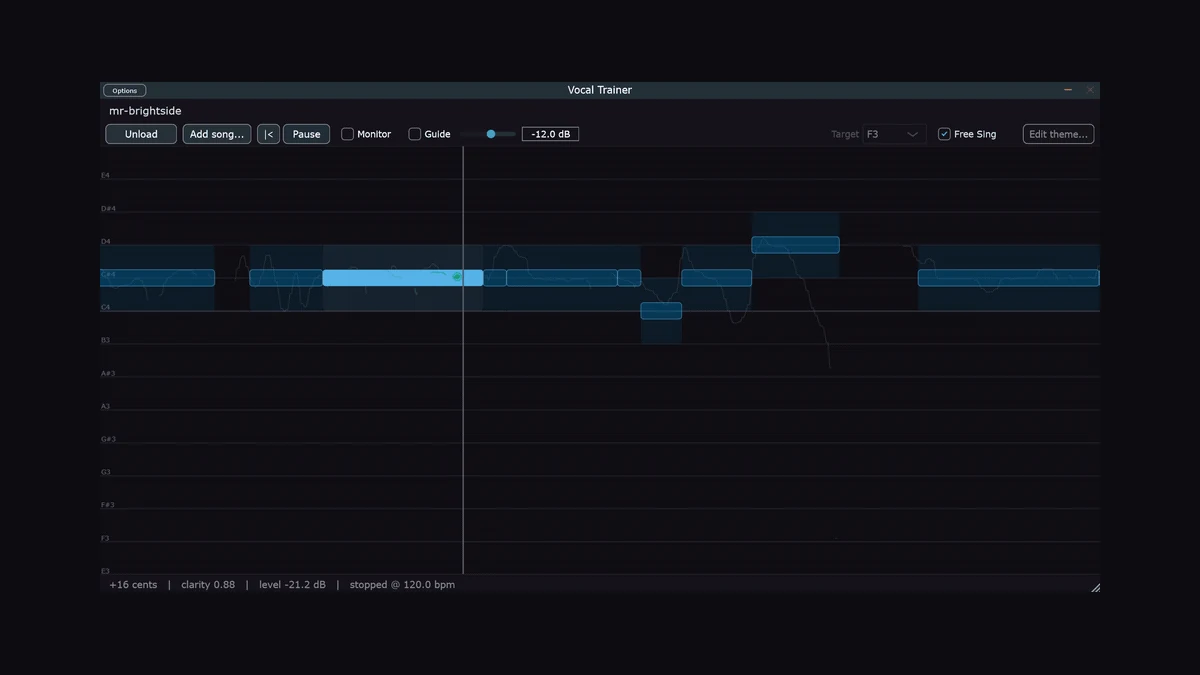Rewind to start with the |< button
The height and width of the screenshot is (675, 1200).
click(268, 134)
